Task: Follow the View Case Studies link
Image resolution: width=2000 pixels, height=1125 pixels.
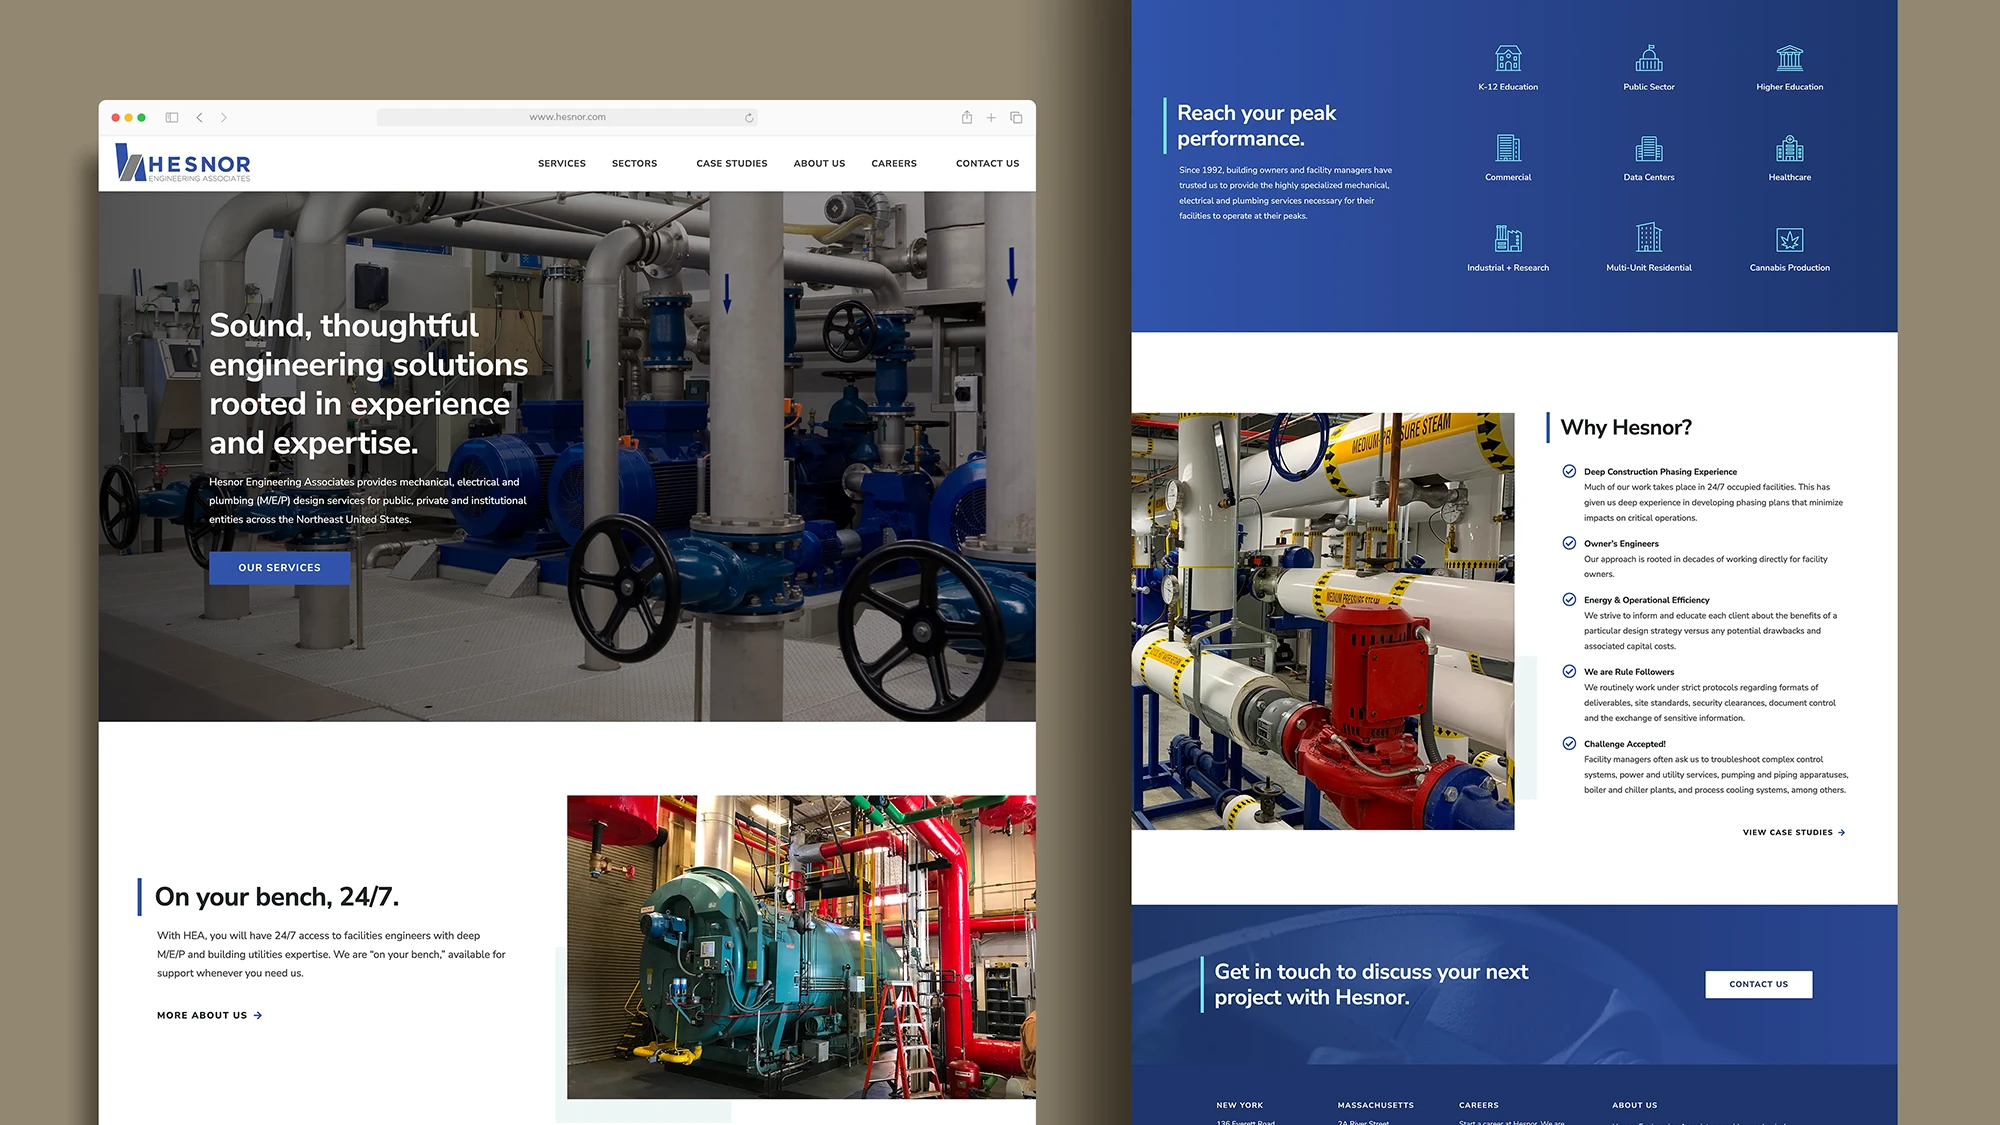Action: [x=1794, y=832]
